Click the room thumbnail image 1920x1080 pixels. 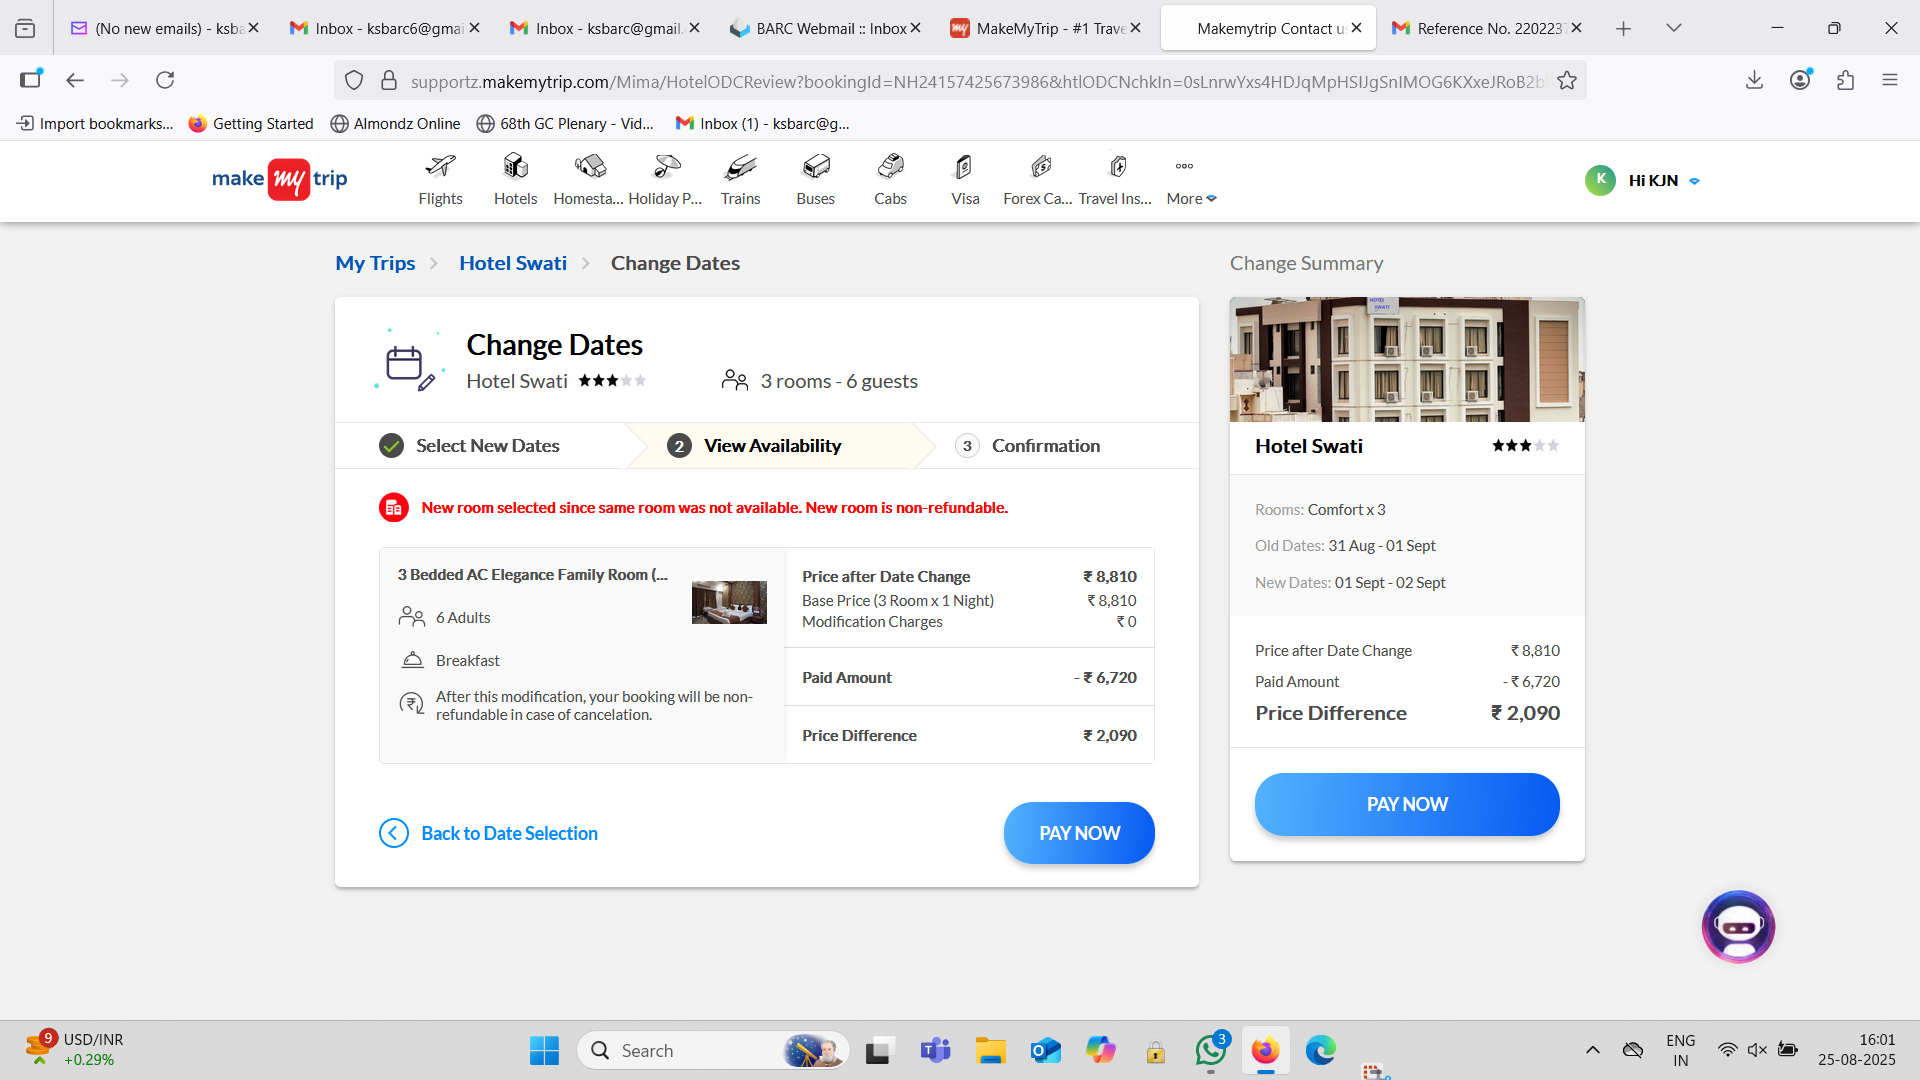point(729,602)
